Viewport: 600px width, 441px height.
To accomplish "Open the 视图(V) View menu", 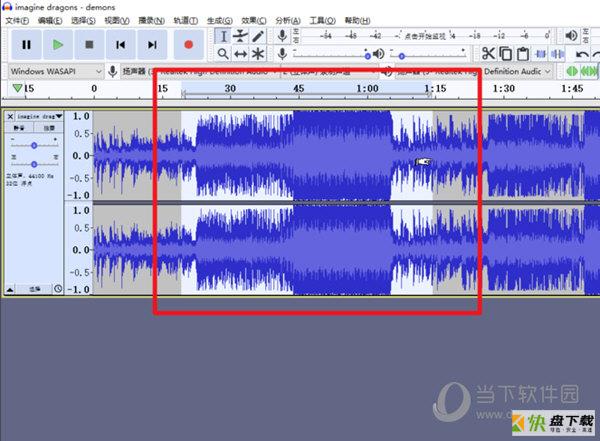I will point(117,21).
